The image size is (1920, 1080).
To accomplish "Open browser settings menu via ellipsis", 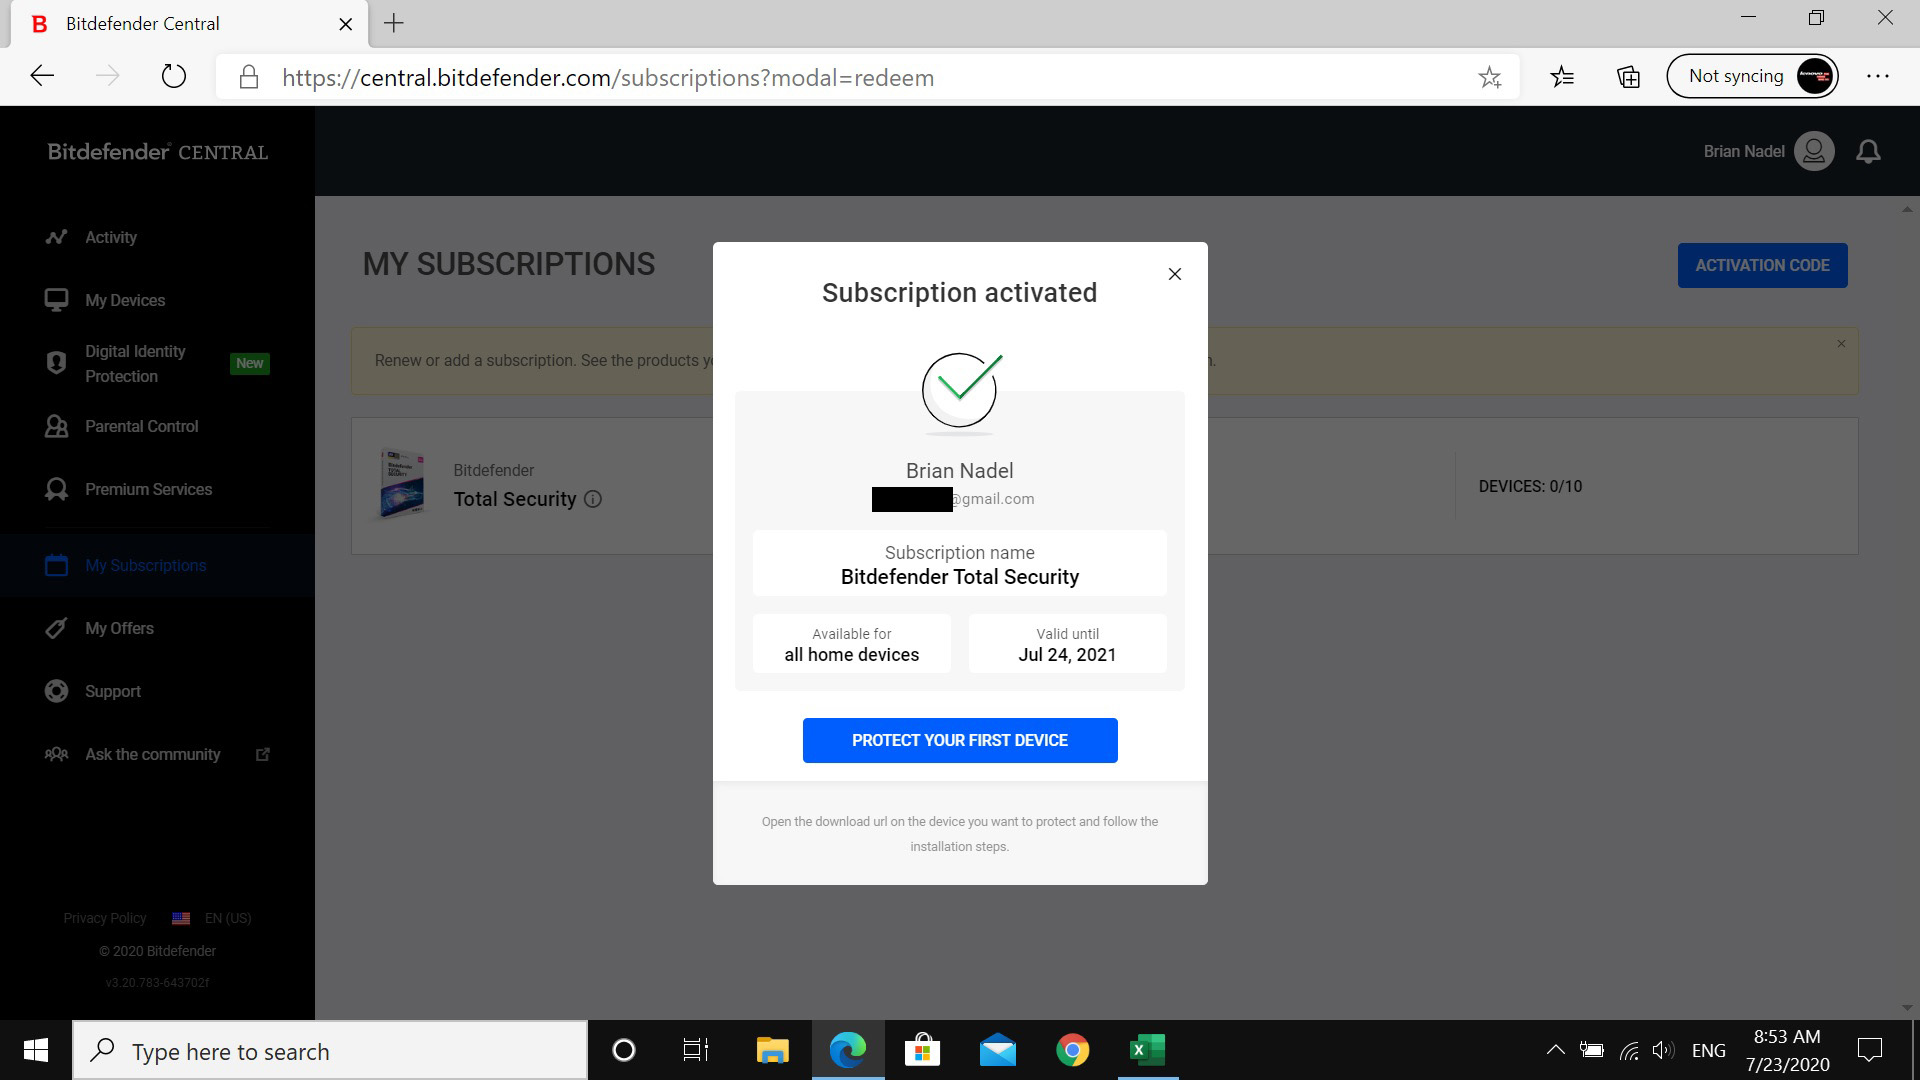I will pyautogui.click(x=1880, y=76).
